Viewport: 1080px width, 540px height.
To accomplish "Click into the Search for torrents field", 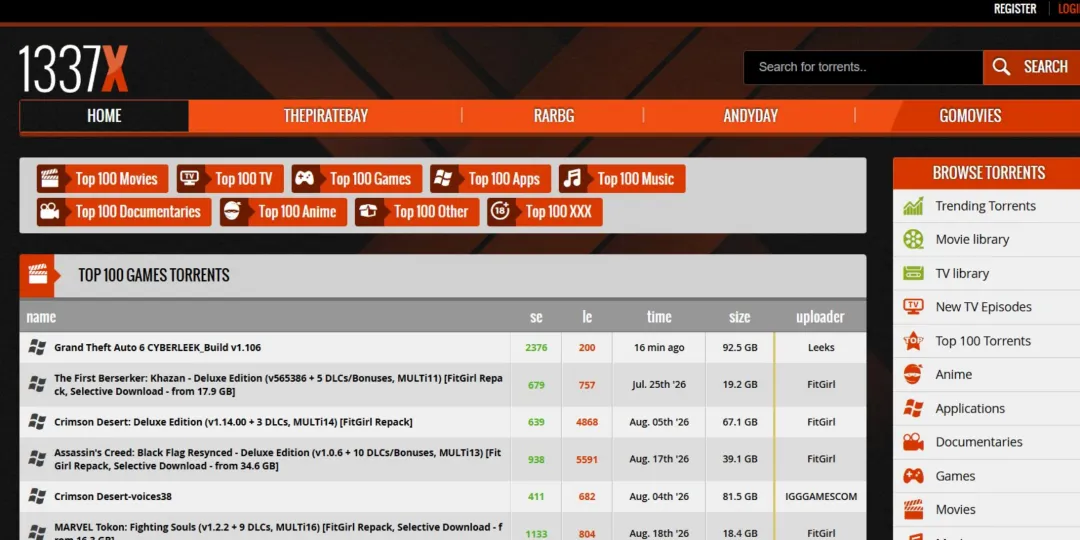I will 863,67.
